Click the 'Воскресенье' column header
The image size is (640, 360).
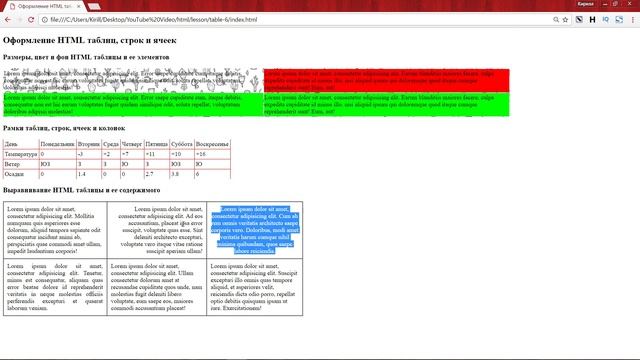pos(212,144)
